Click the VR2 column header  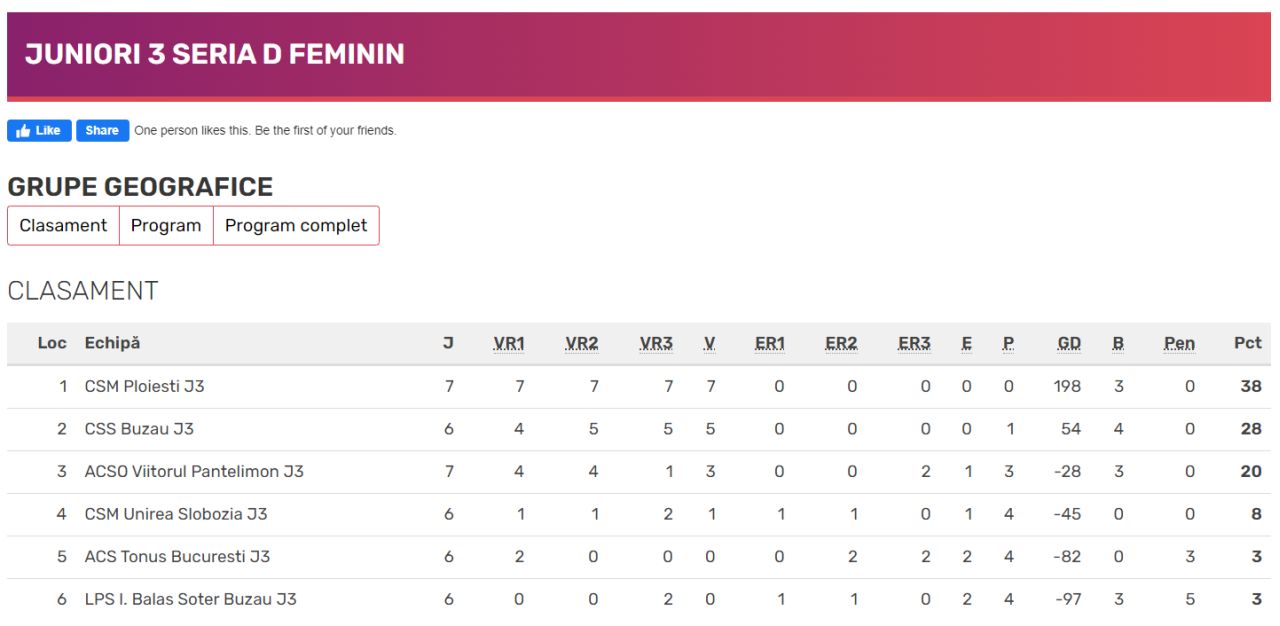click(582, 343)
